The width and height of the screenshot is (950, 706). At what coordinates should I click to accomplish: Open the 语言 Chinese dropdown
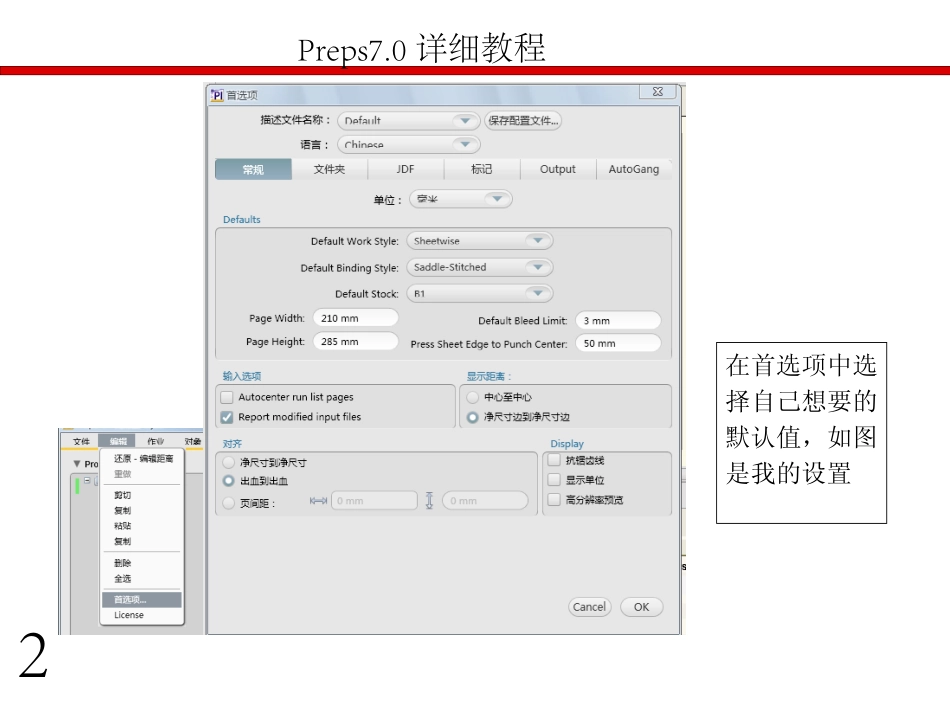(408, 145)
